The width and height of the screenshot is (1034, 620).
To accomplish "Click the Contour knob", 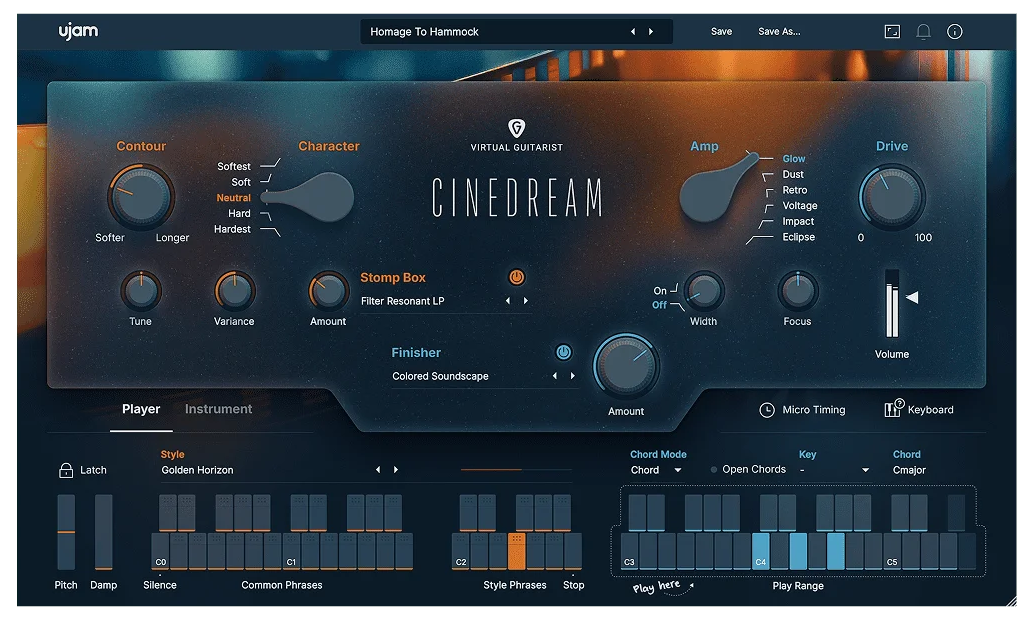I will [140, 197].
